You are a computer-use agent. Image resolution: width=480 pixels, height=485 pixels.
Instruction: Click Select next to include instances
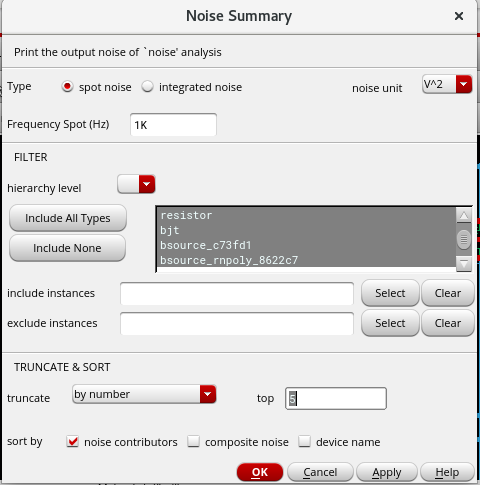[x=390, y=293]
